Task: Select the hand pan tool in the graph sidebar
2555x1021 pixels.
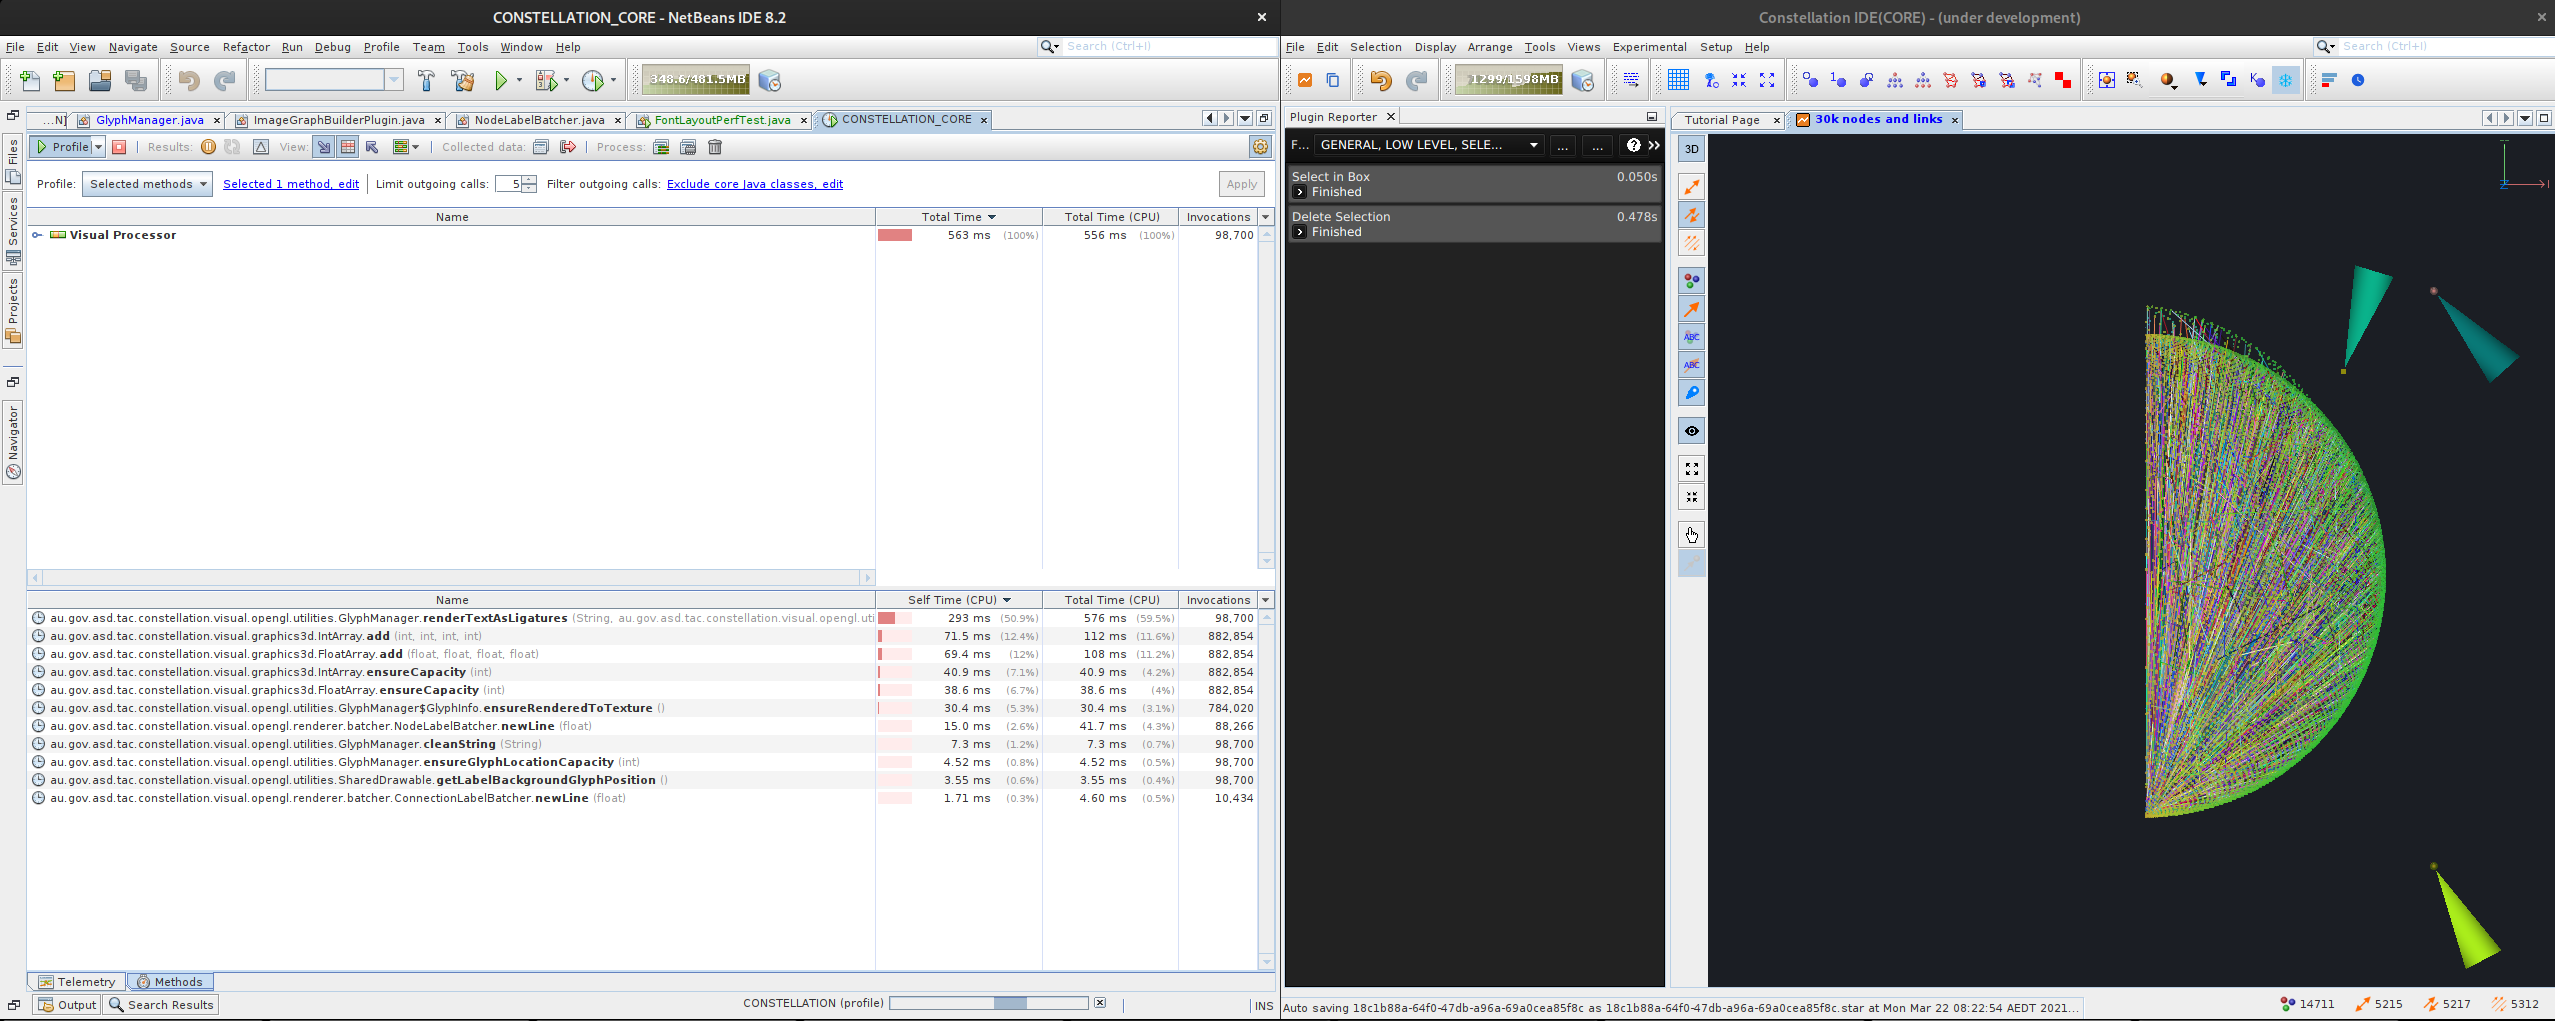Action: pyautogui.click(x=1690, y=535)
